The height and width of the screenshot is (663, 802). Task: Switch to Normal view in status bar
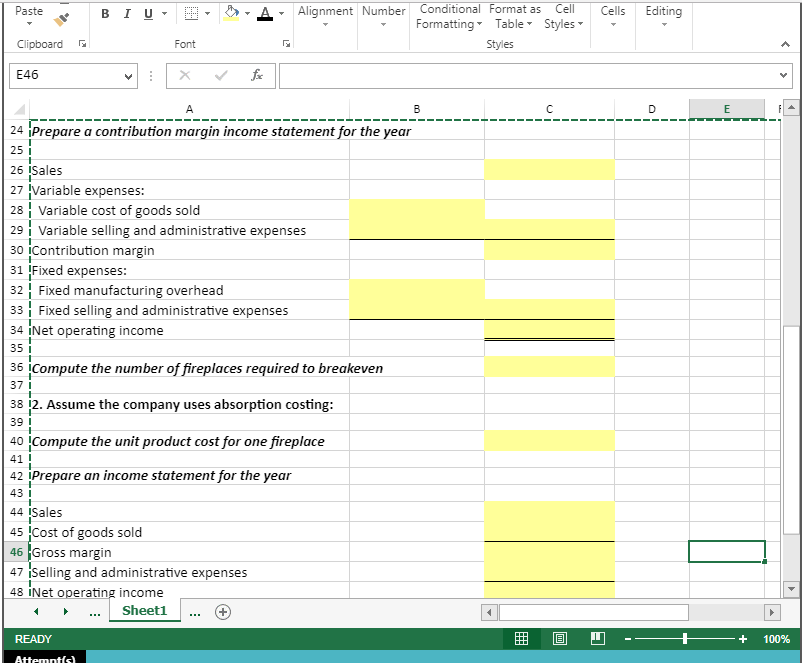521,638
